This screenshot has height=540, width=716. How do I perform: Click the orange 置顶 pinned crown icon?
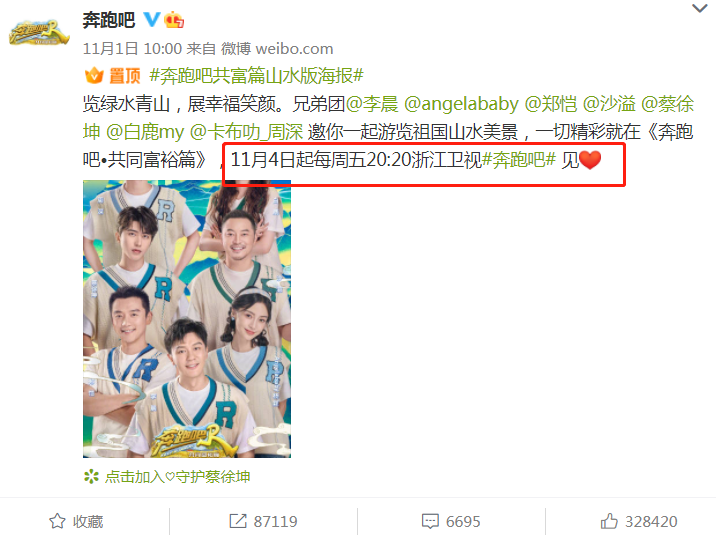[x=94, y=75]
